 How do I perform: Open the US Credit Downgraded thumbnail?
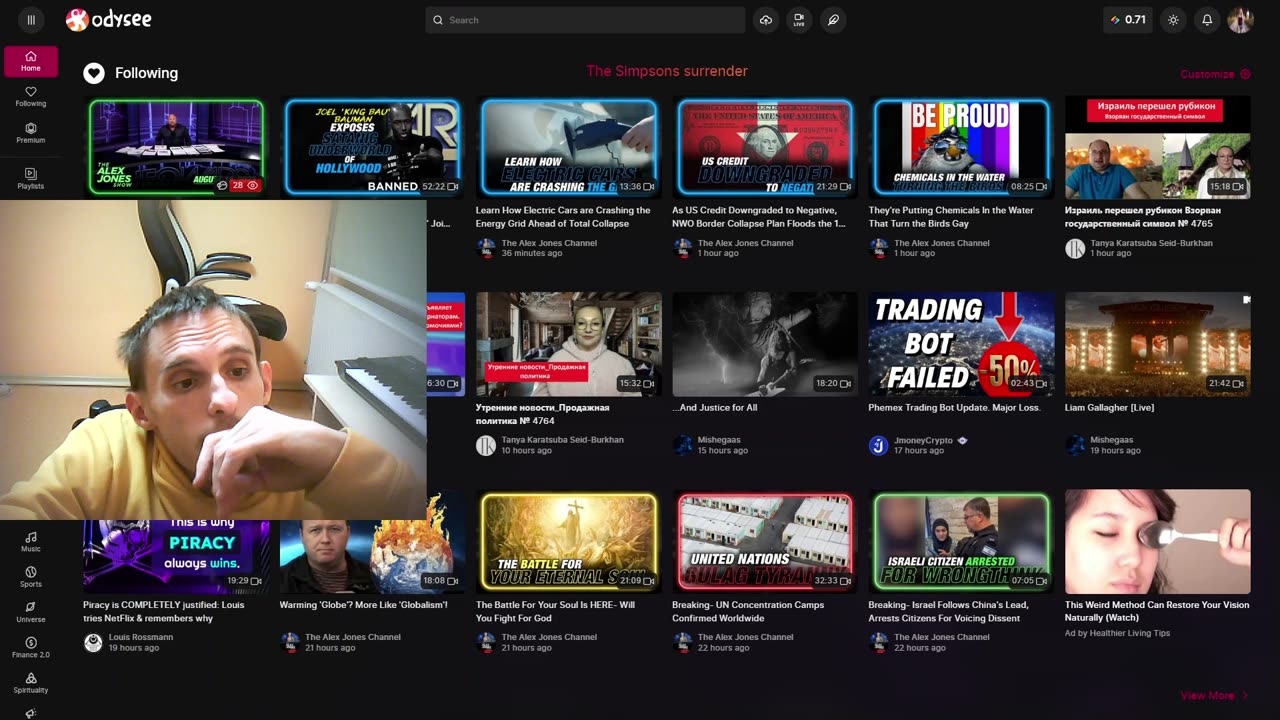click(x=765, y=147)
